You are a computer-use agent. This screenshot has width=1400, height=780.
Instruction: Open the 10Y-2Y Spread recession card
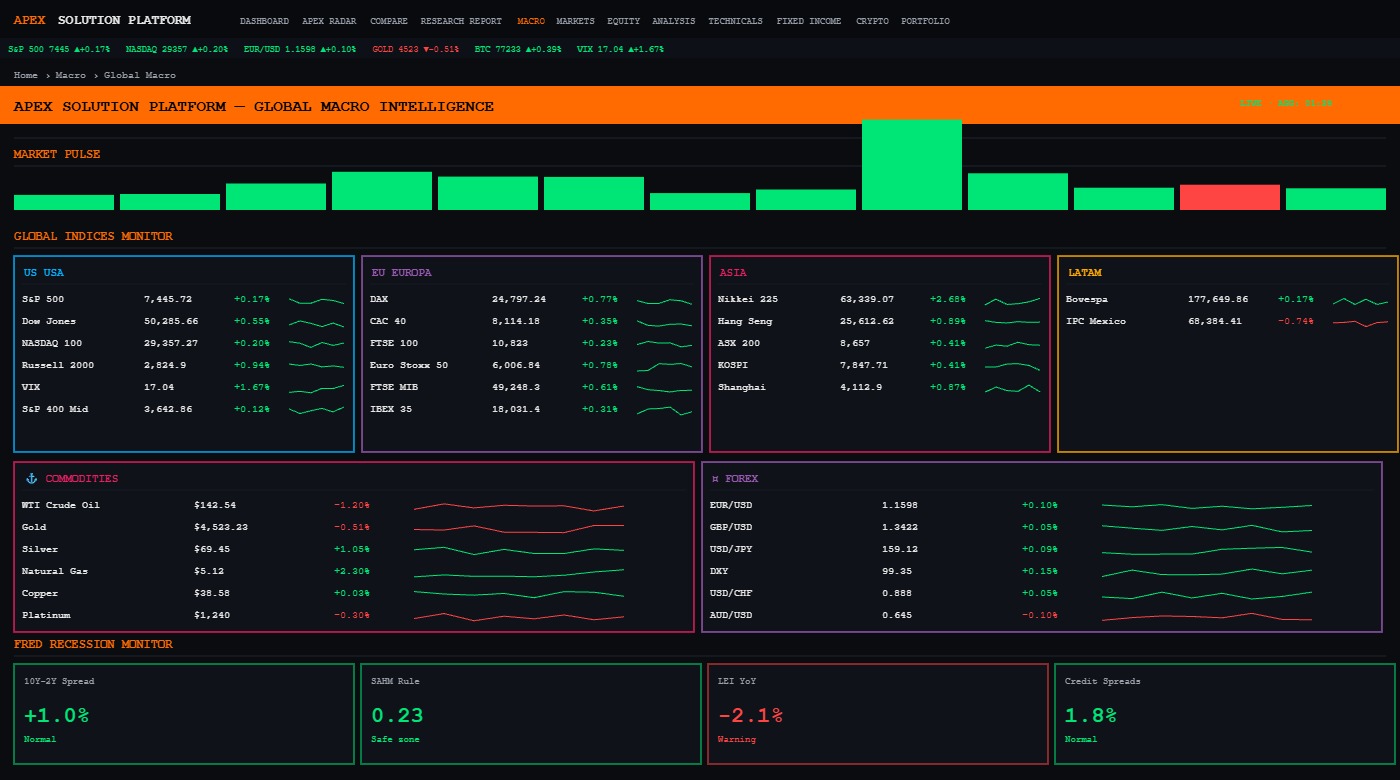coord(184,714)
